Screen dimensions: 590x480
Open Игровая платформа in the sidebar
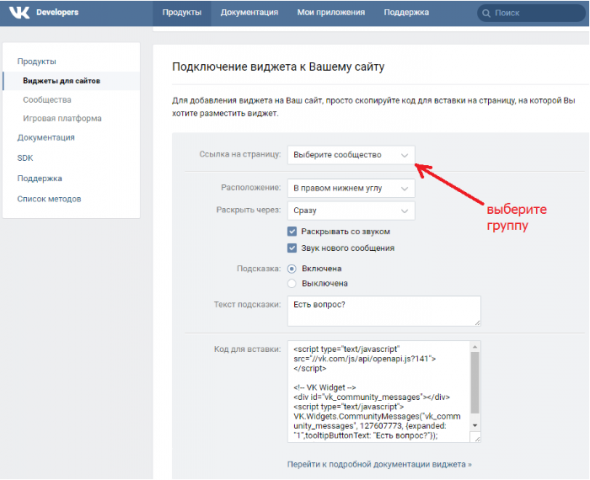coord(62,118)
